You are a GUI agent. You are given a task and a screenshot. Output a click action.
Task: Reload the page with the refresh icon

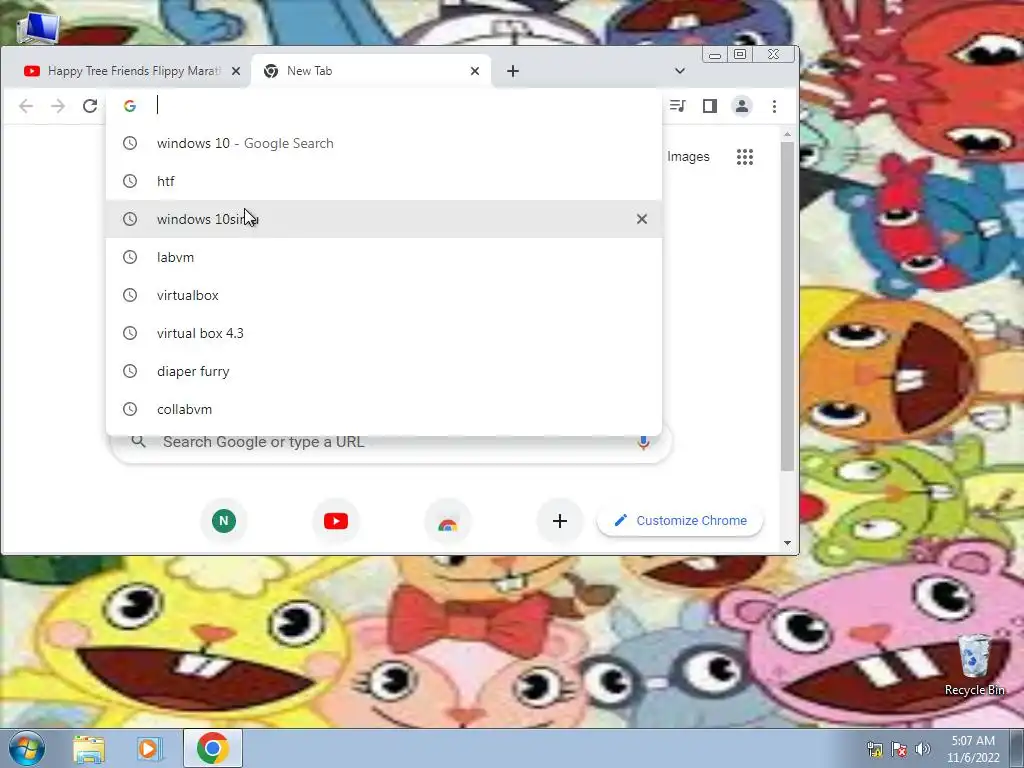[90, 106]
